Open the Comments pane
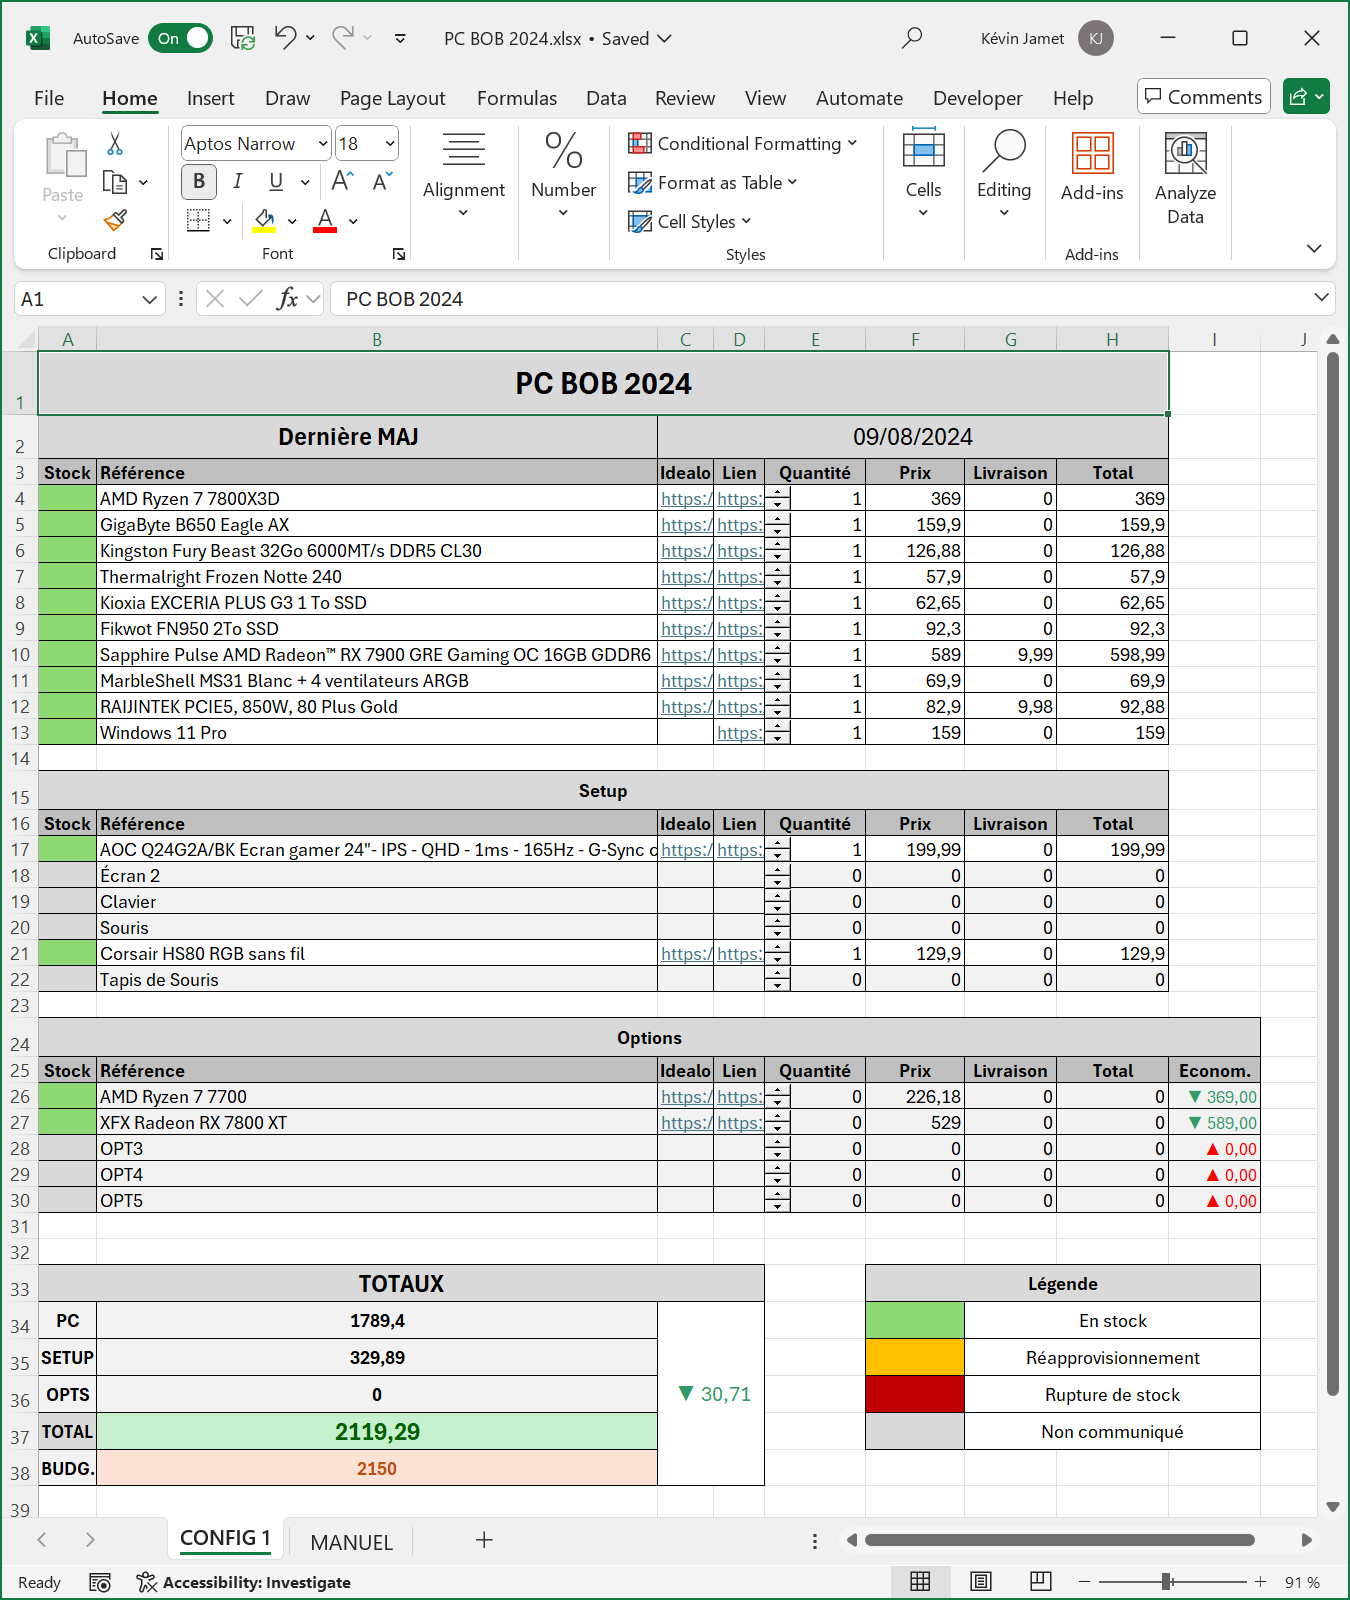 (x=1204, y=97)
